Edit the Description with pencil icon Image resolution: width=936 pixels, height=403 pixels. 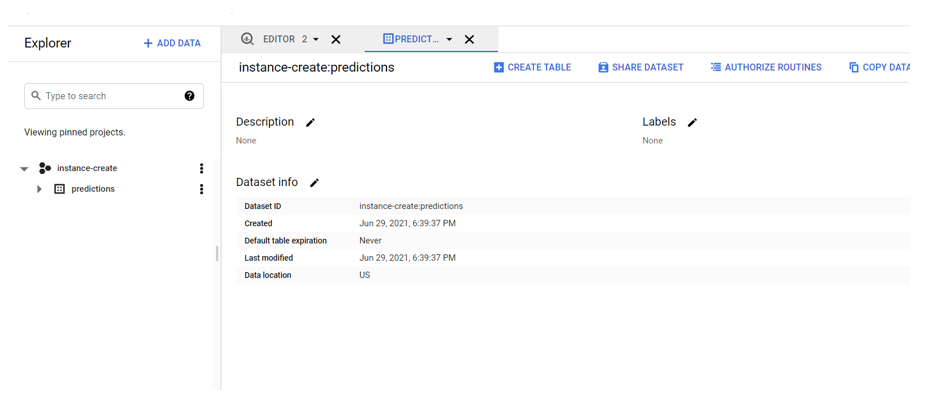310,122
